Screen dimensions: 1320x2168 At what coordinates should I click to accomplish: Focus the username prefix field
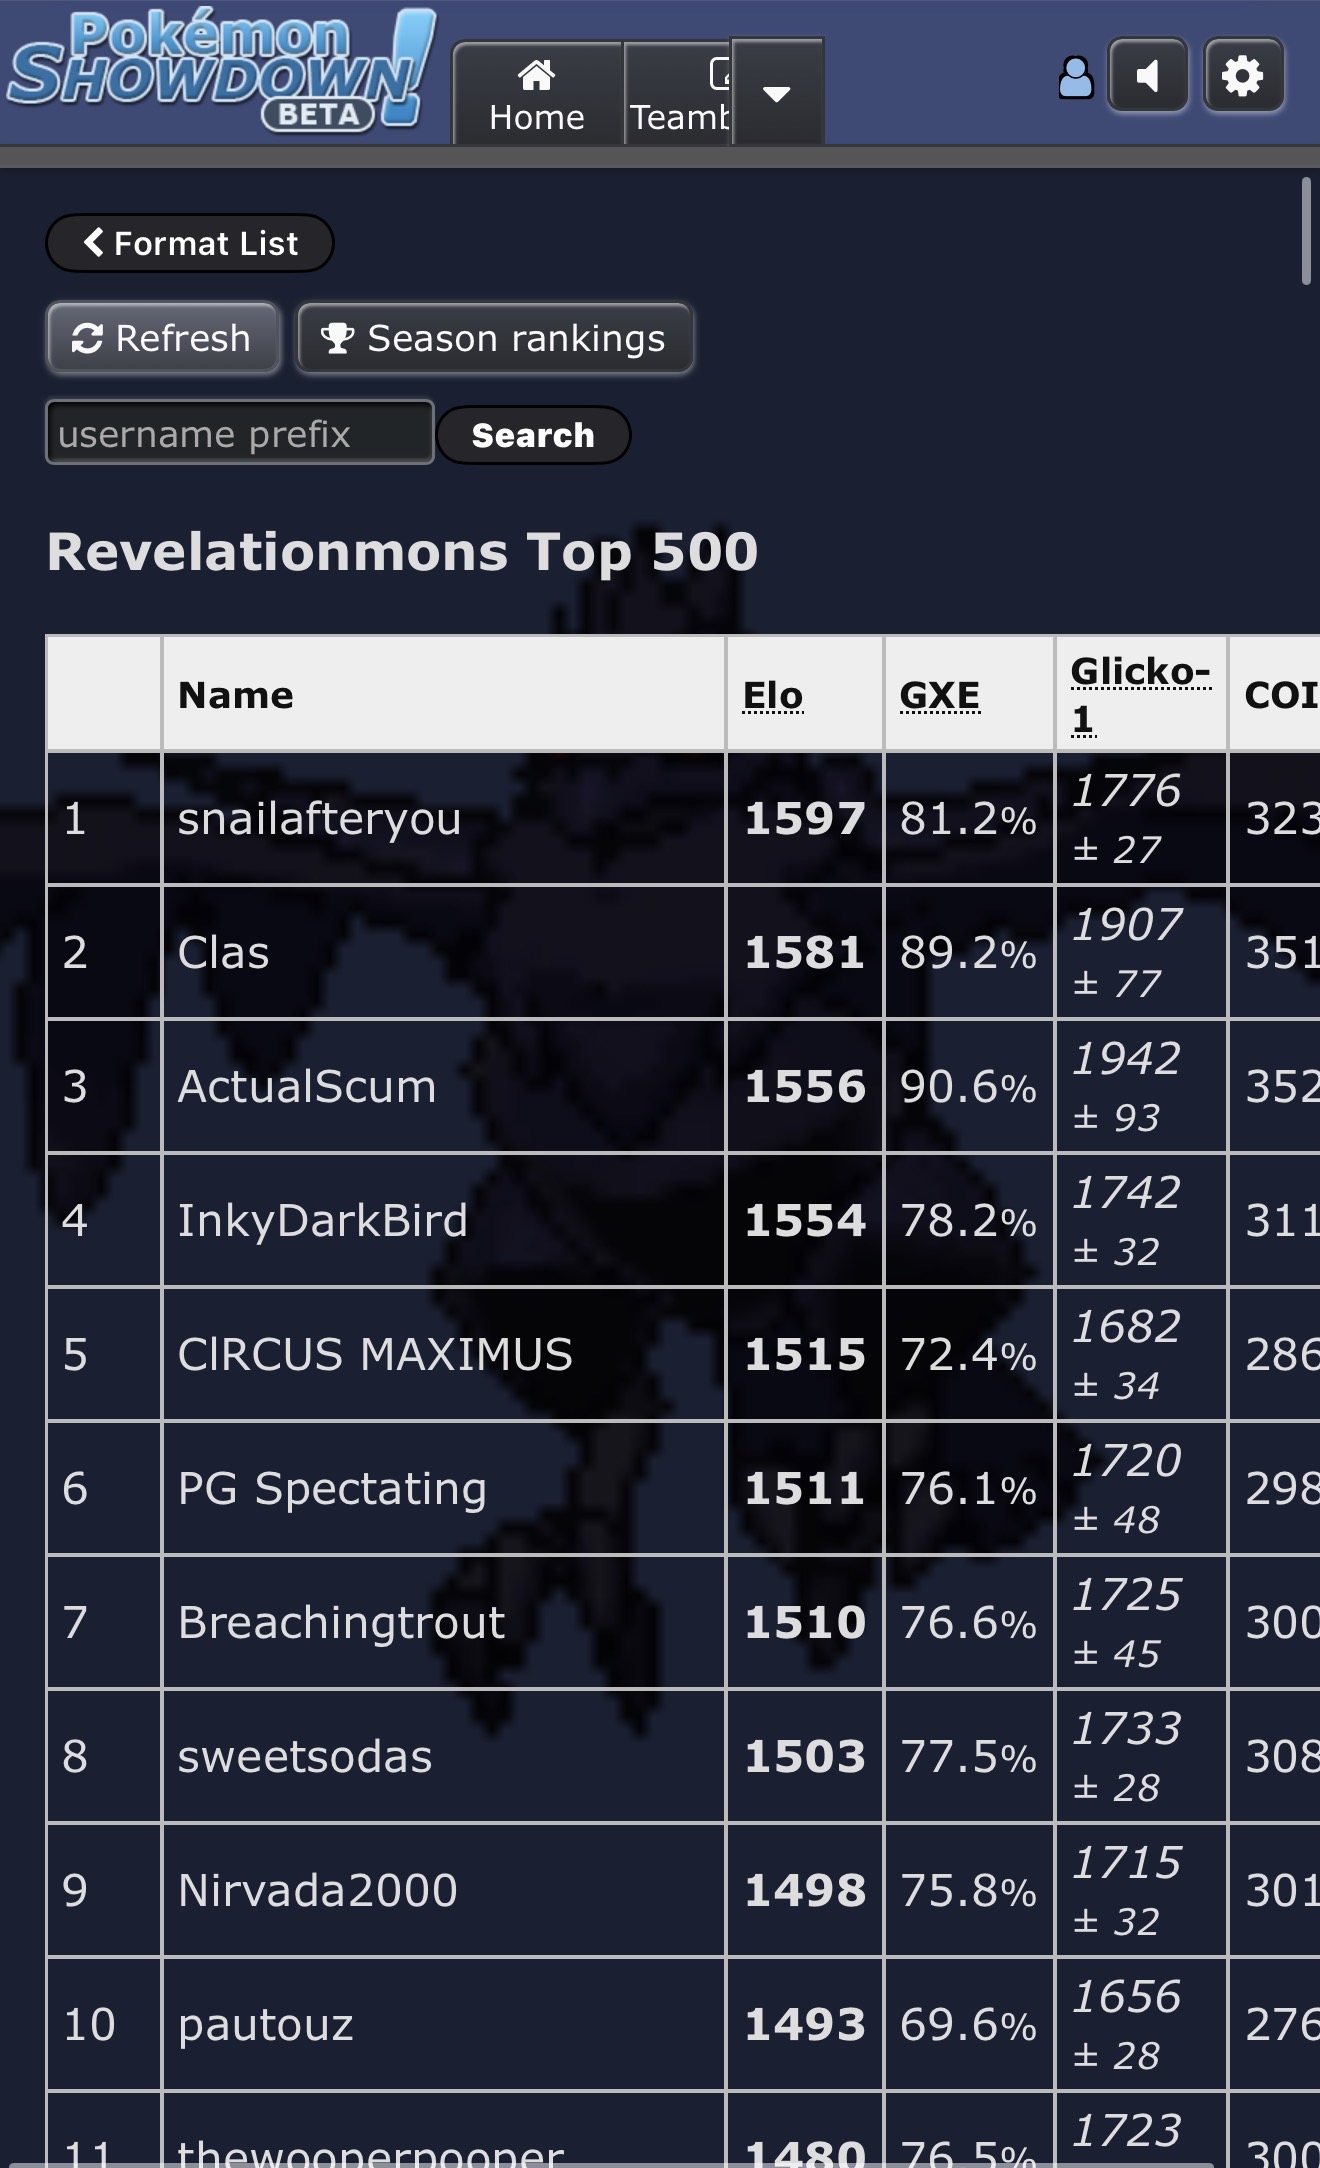click(x=240, y=432)
